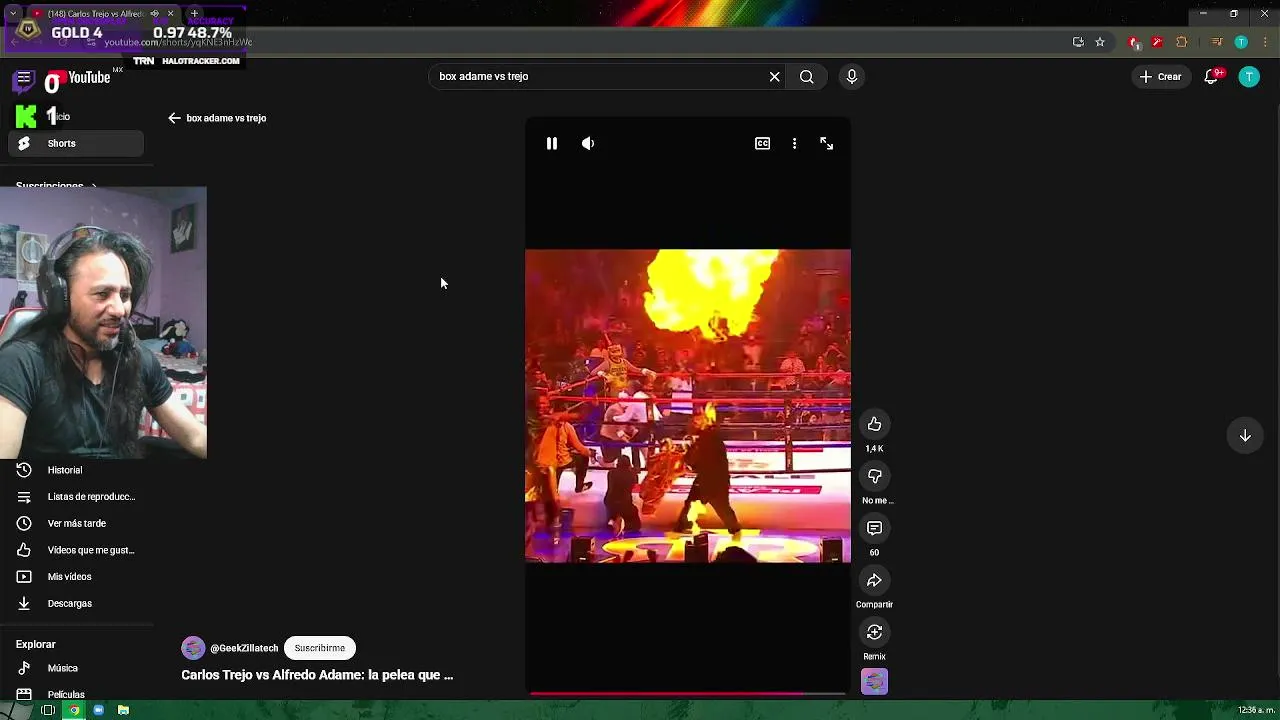The image size is (1280, 720).
Task: Open Listas de reproducción in sidebar
Action: coord(76,497)
